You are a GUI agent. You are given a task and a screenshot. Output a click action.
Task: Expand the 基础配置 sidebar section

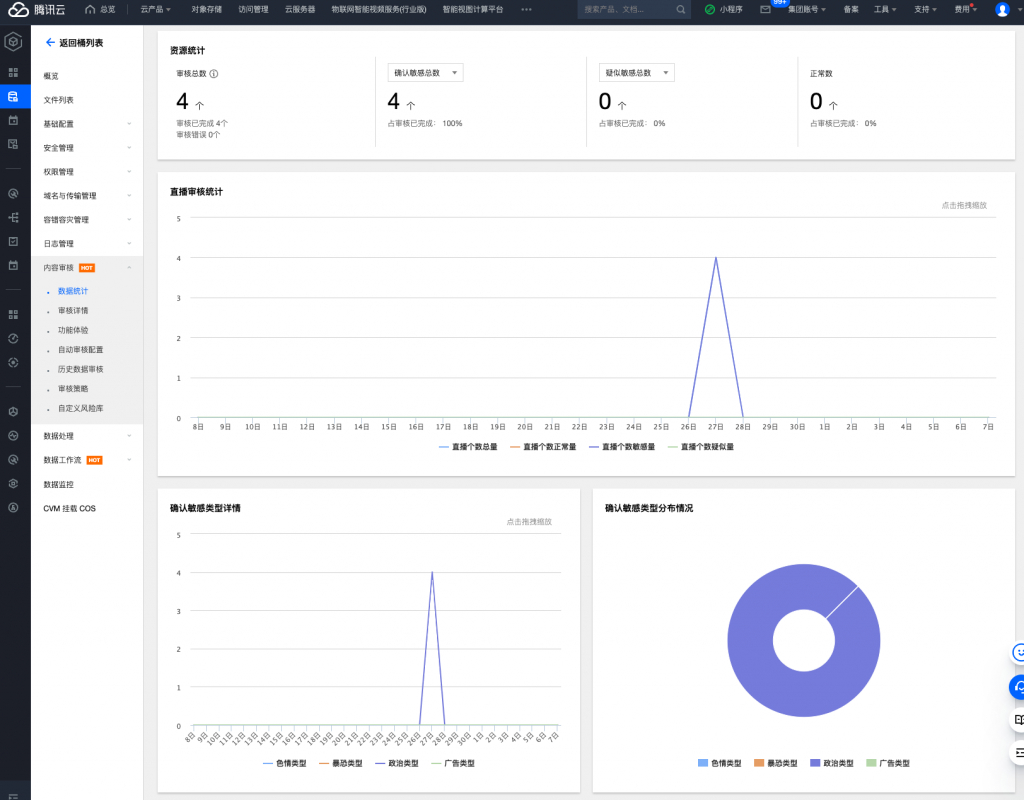[x=87, y=124]
